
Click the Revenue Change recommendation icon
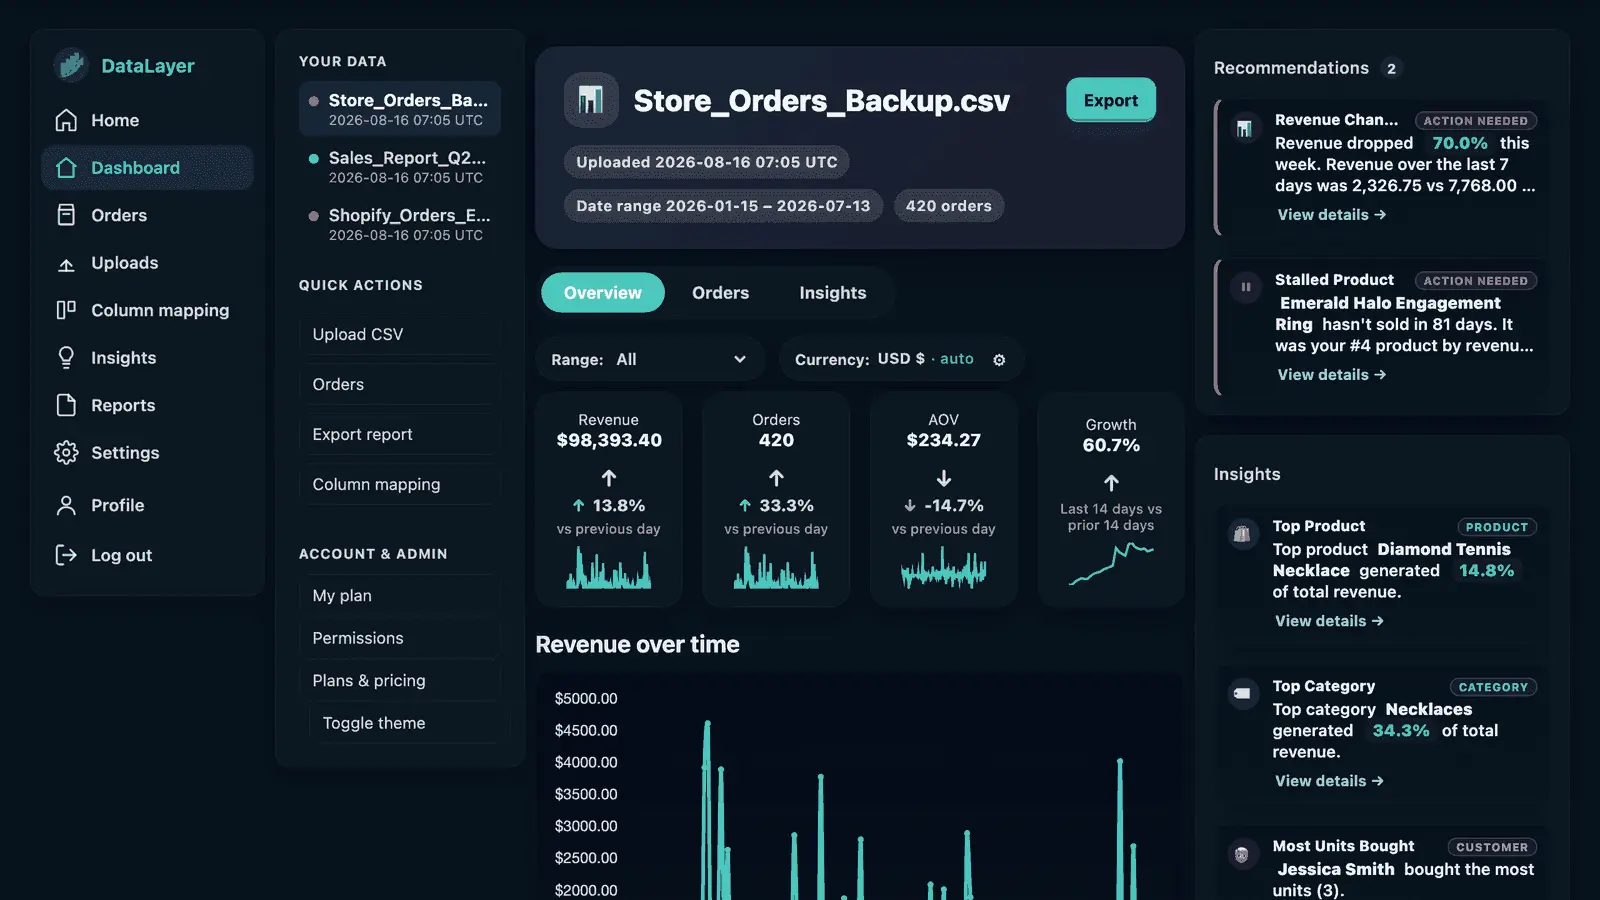click(1244, 129)
